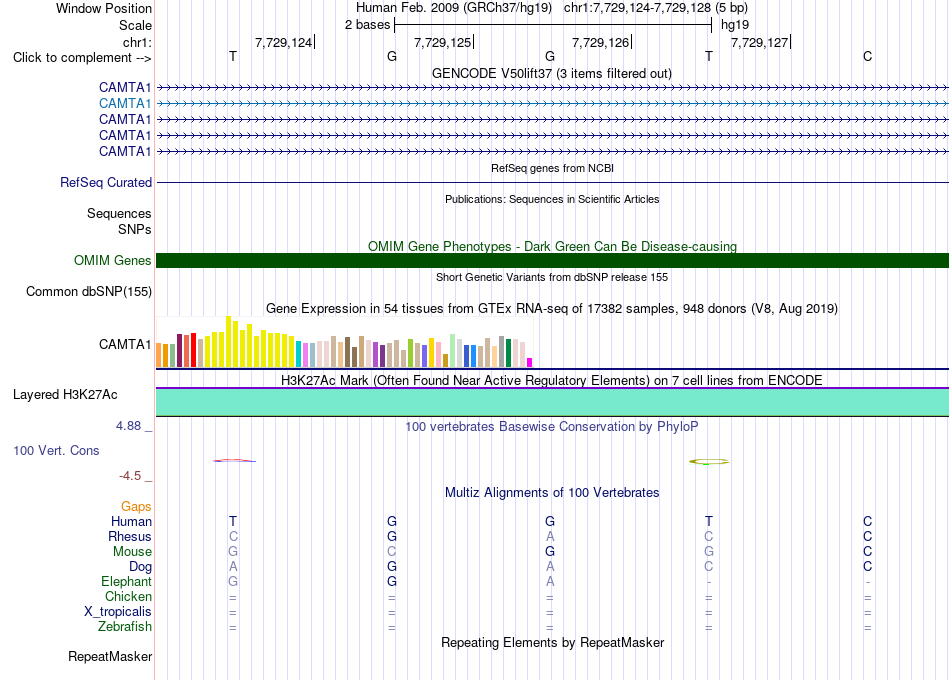The width and height of the screenshot is (950, 680).
Task: Open the GTEx 'Gene Expression in 54 tissues' title
Action: click(552, 308)
